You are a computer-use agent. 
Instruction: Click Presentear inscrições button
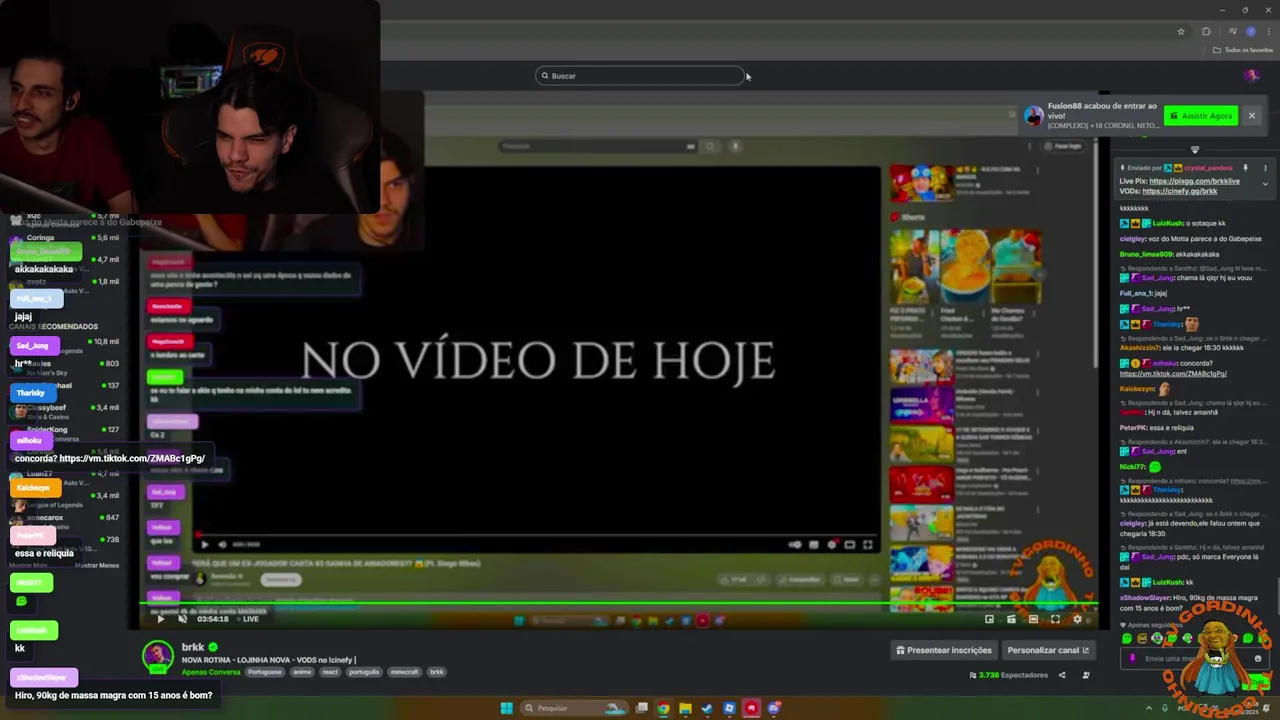tap(943, 650)
